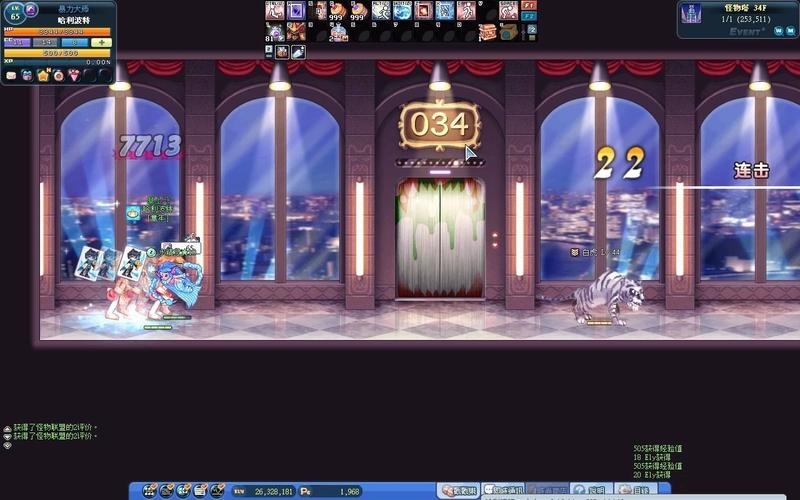Image resolution: width=800 pixels, height=500 pixels.
Task: Click the Monster Tower map thumbnail icon
Action: [692, 14]
